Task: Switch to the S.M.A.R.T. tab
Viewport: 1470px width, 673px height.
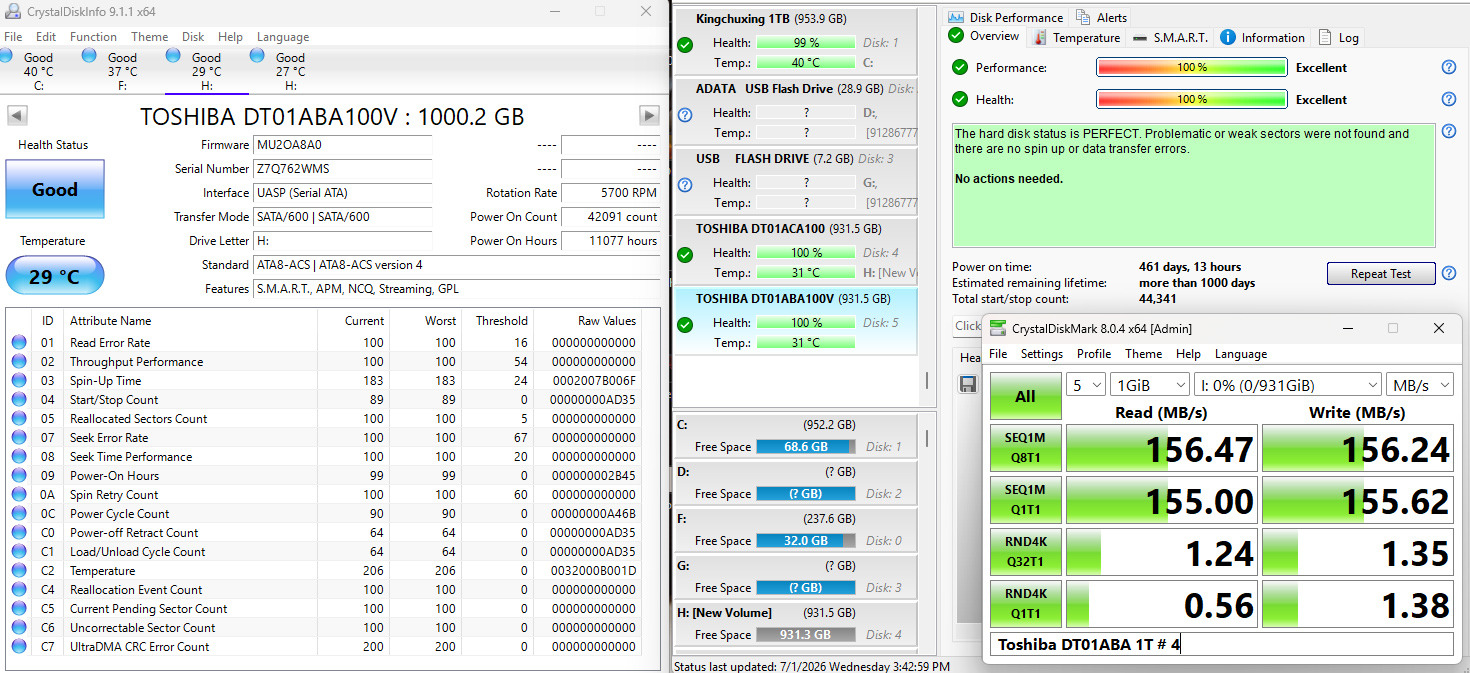Action: (x=1170, y=38)
